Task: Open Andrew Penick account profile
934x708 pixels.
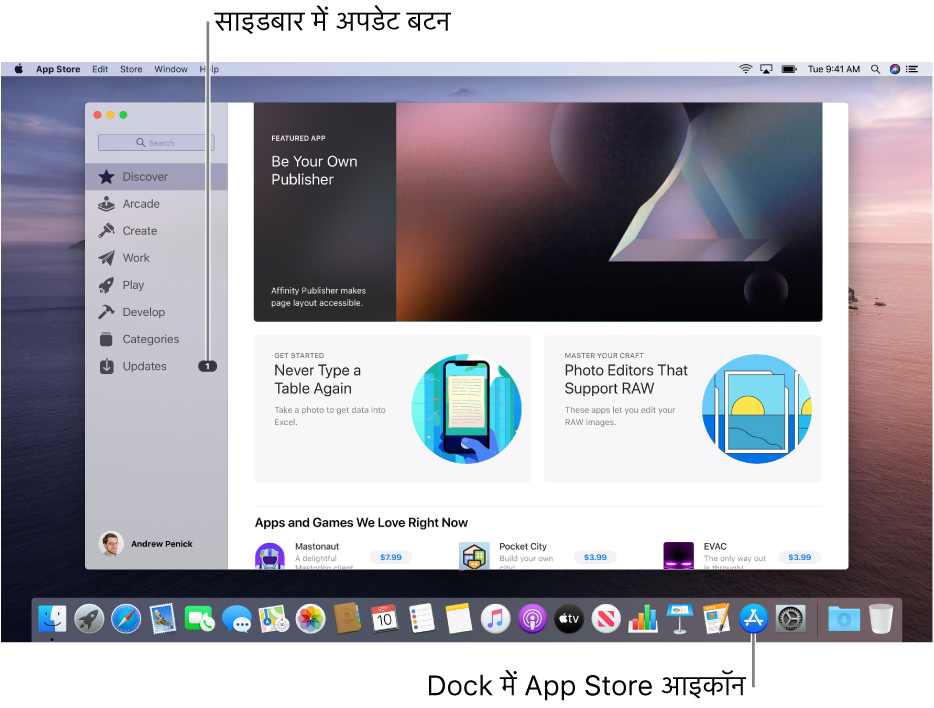Action: (146, 544)
